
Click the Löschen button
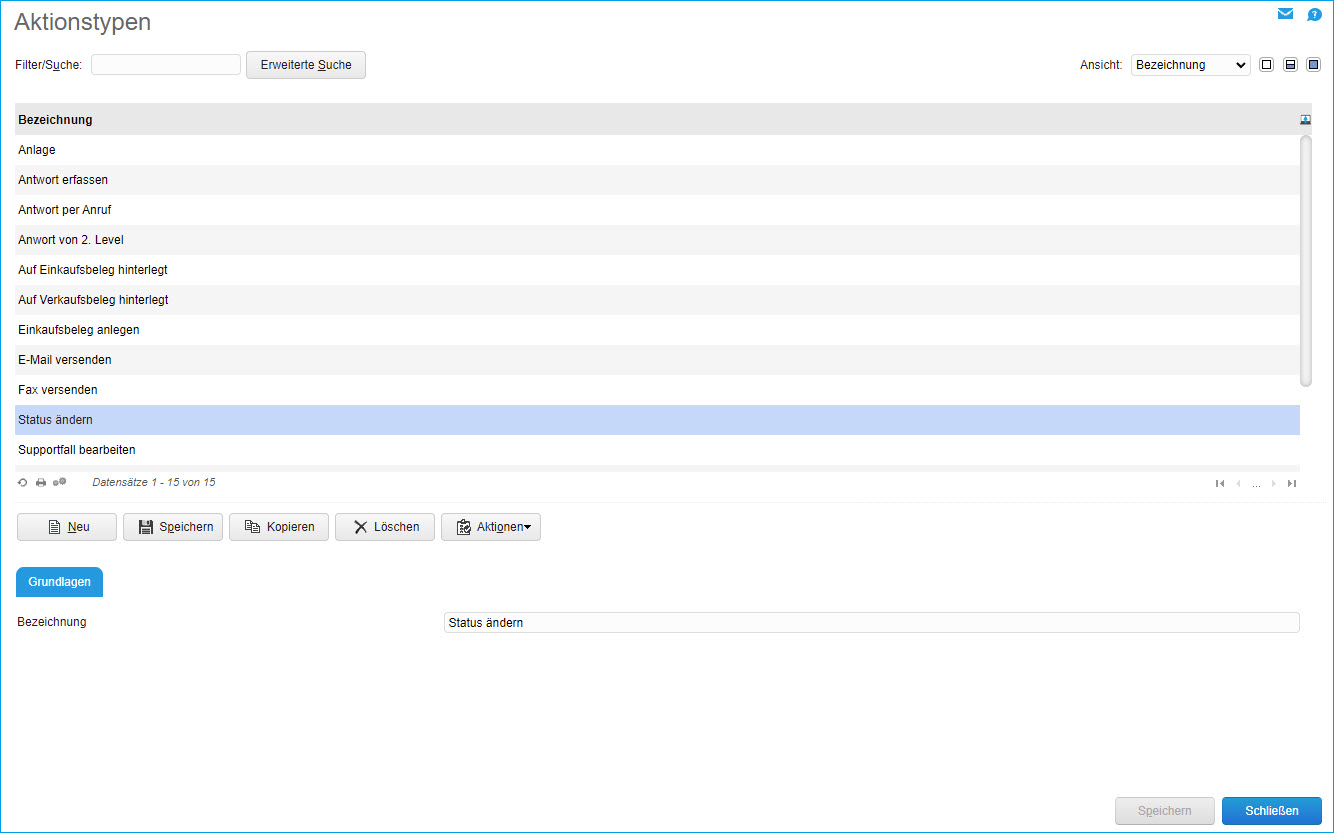(385, 527)
